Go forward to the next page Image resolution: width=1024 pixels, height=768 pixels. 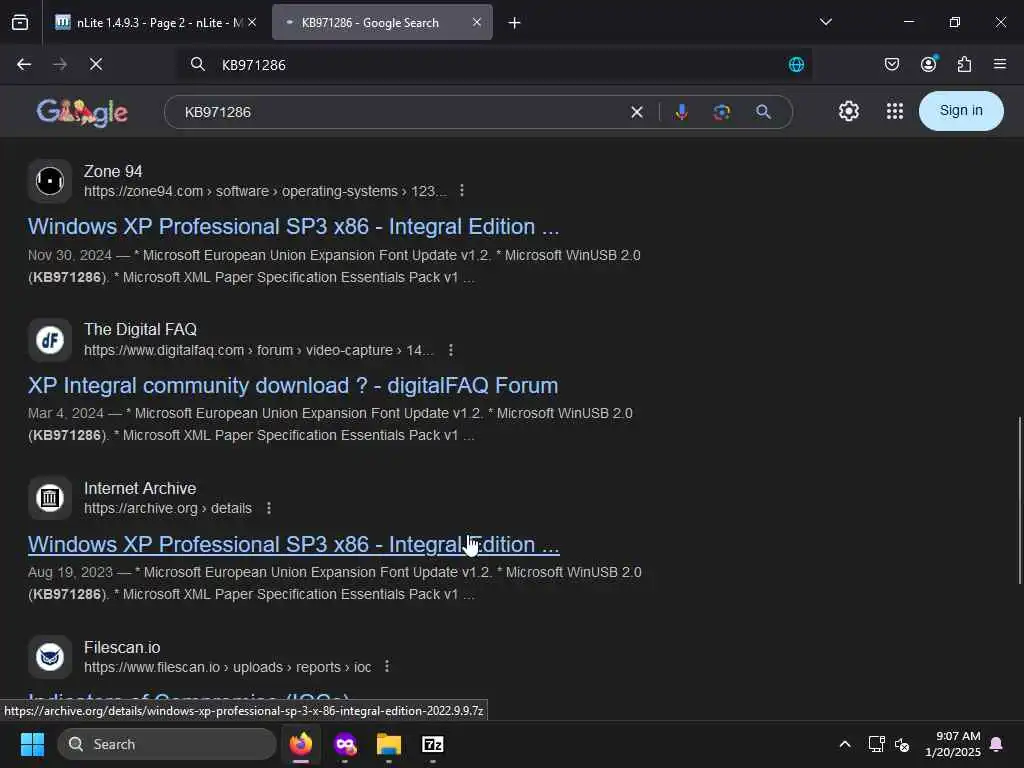coord(59,64)
